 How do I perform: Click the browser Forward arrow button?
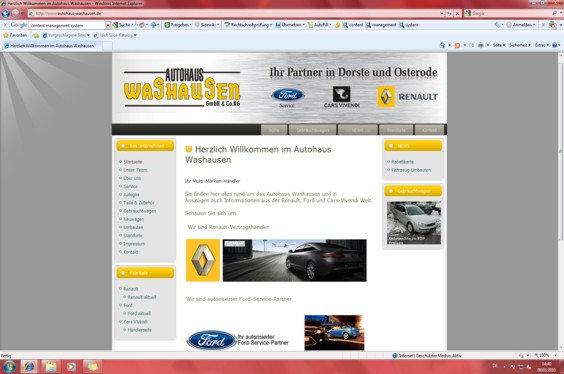(x=15, y=13)
